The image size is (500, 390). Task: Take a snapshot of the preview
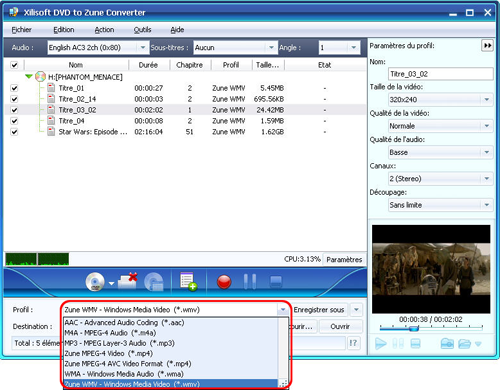click(x=447, y=344)
